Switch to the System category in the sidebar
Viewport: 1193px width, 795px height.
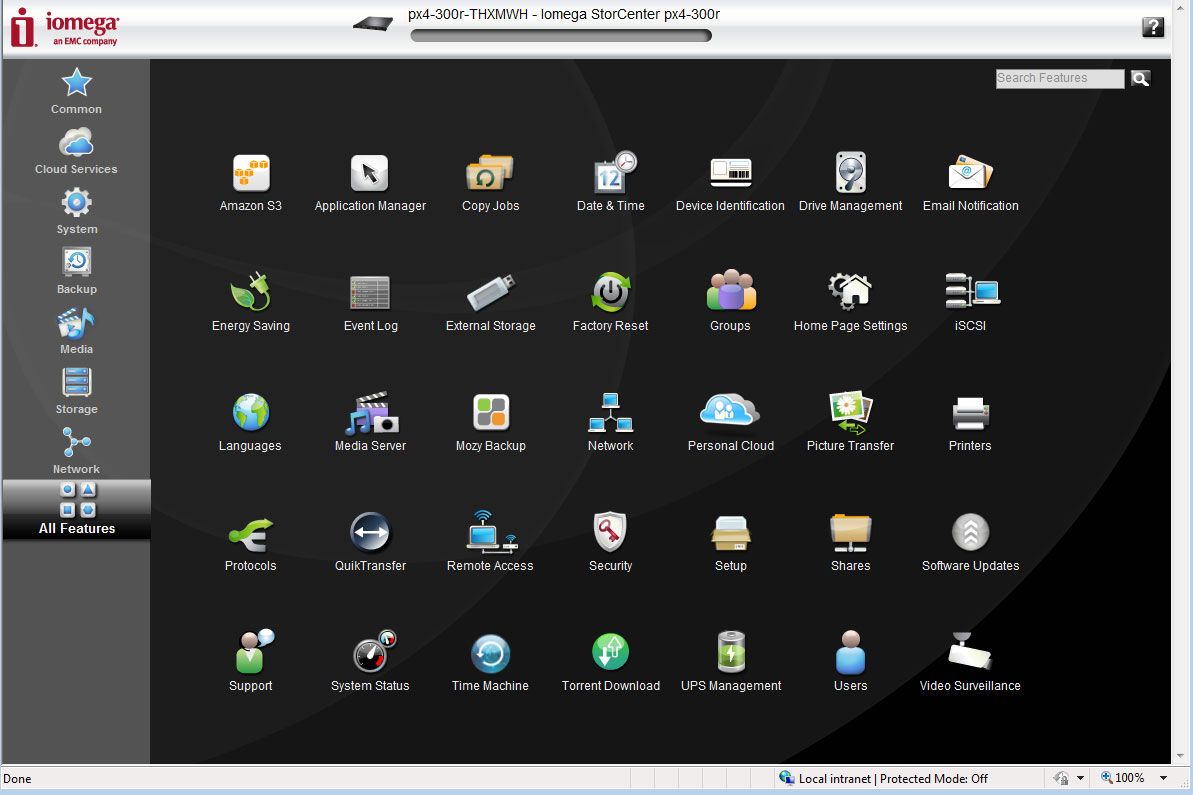76,211
